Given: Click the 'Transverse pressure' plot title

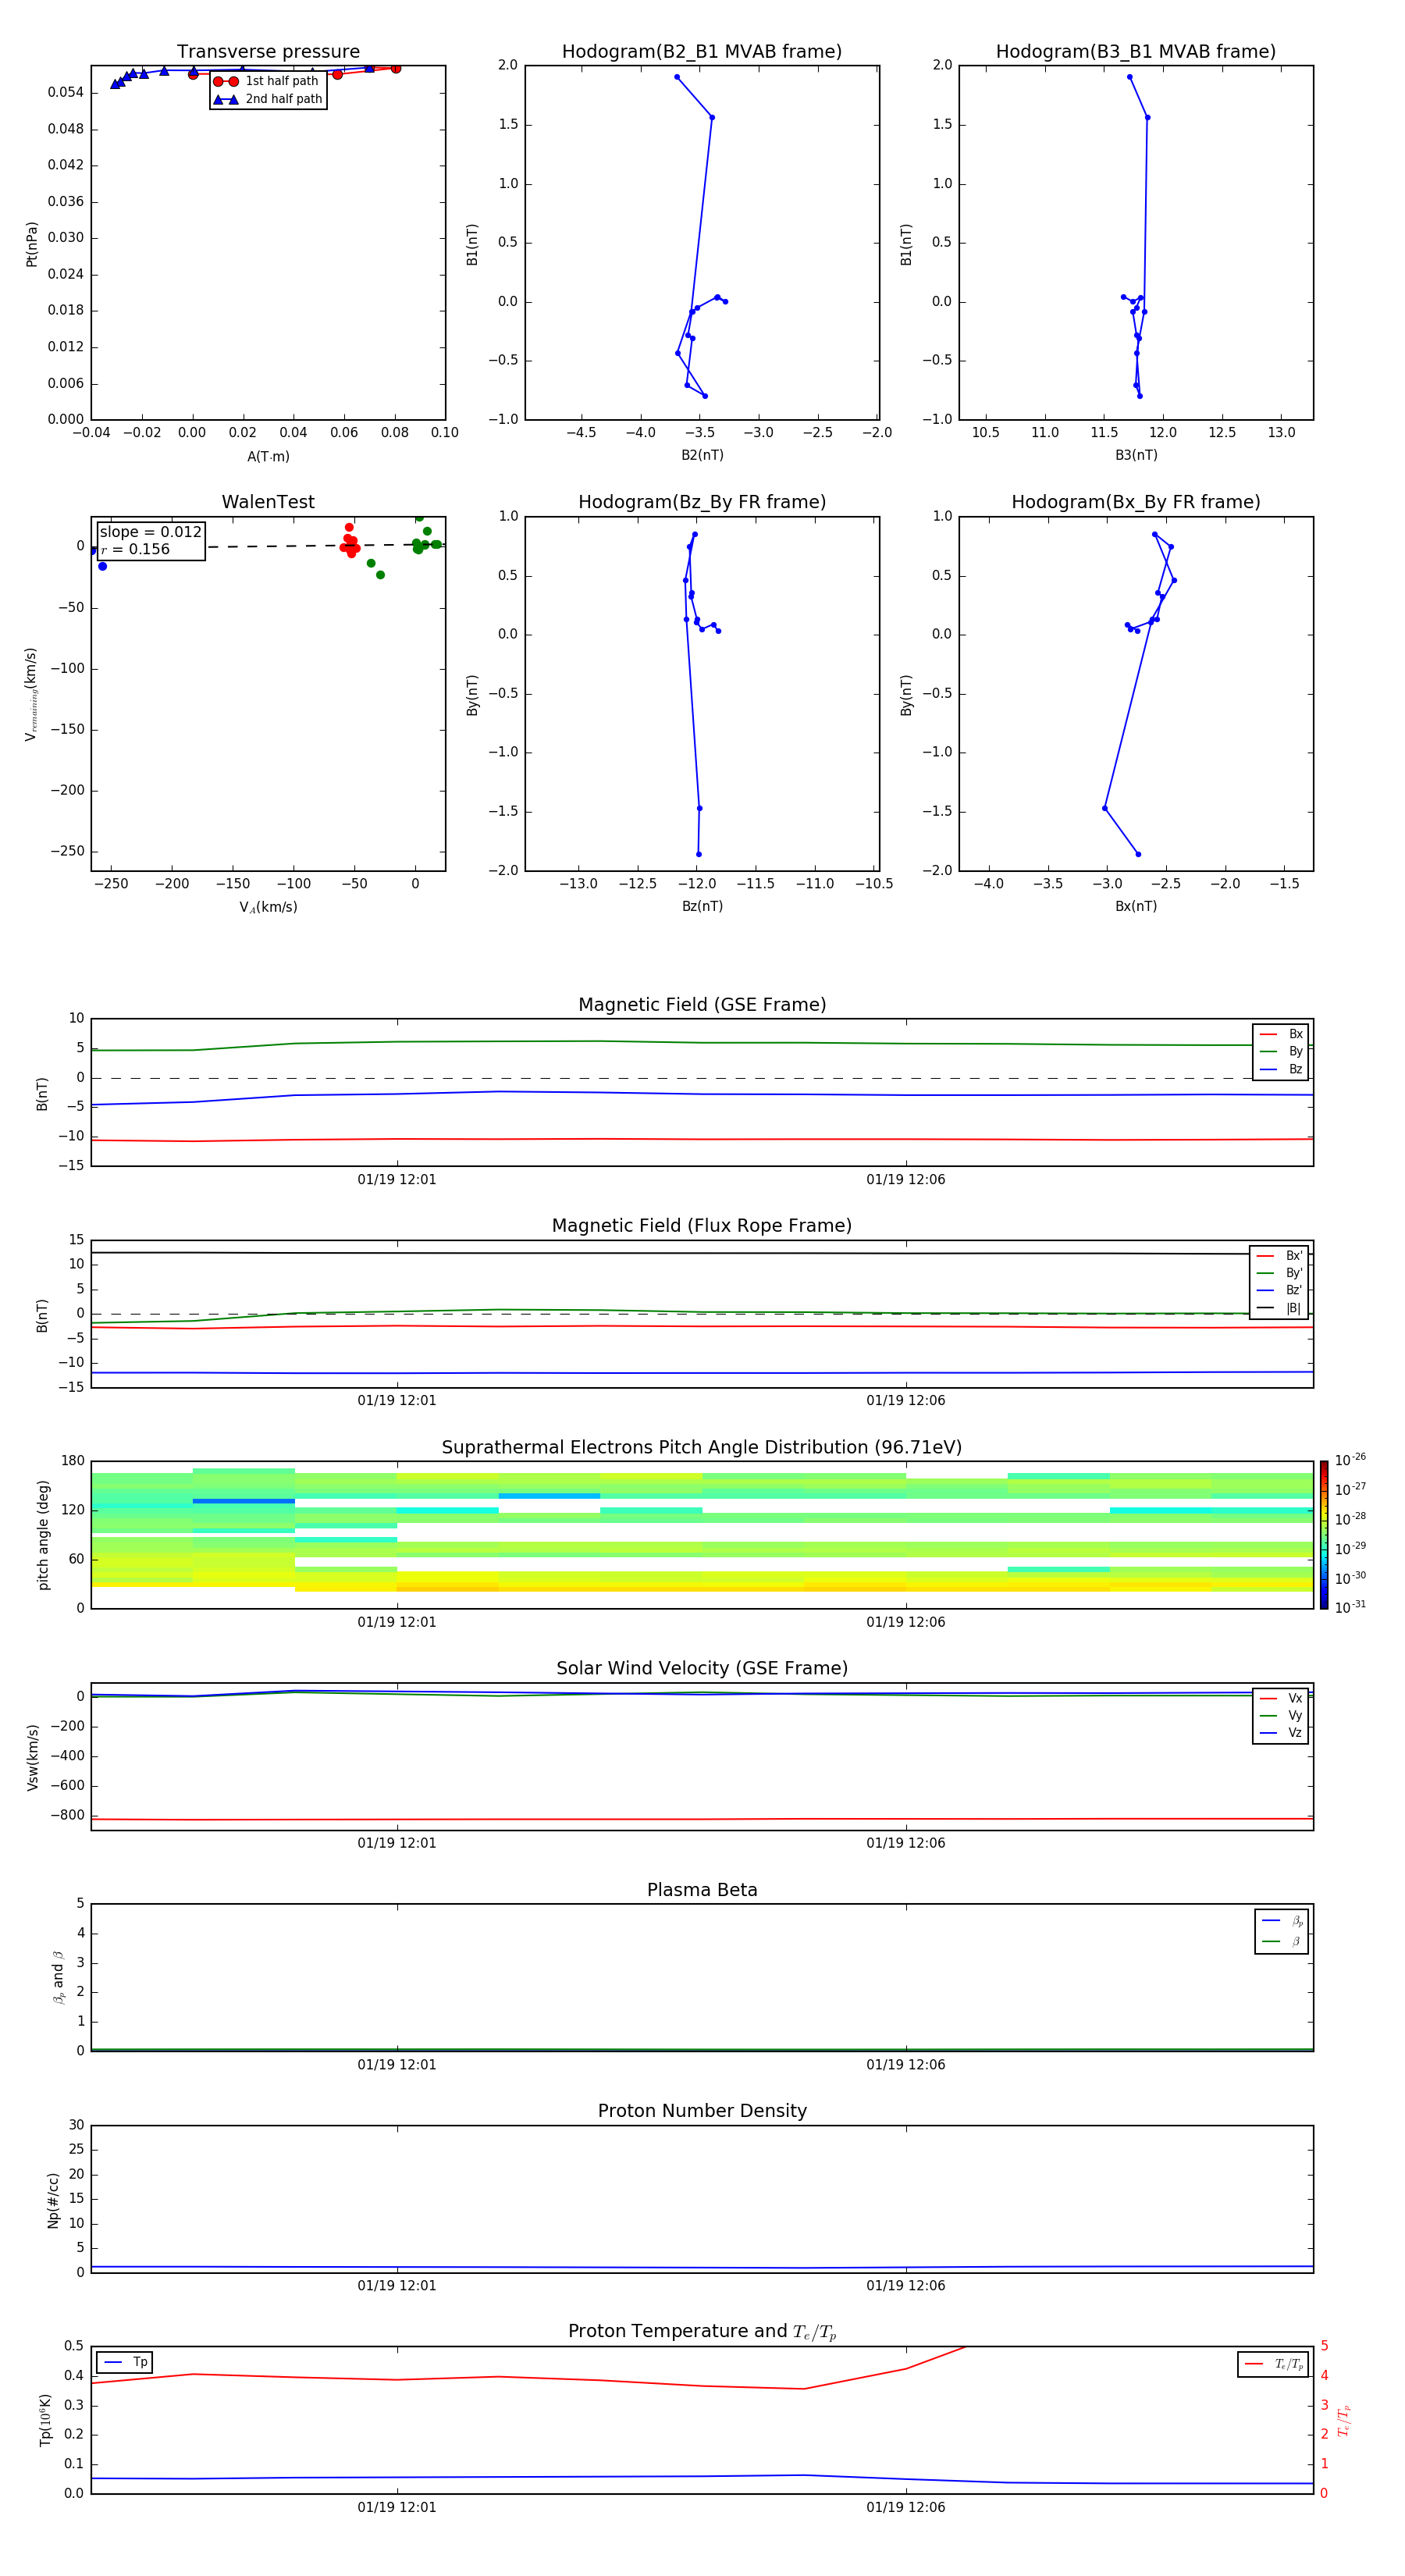Looking at the screenshot, I should 268,52.
